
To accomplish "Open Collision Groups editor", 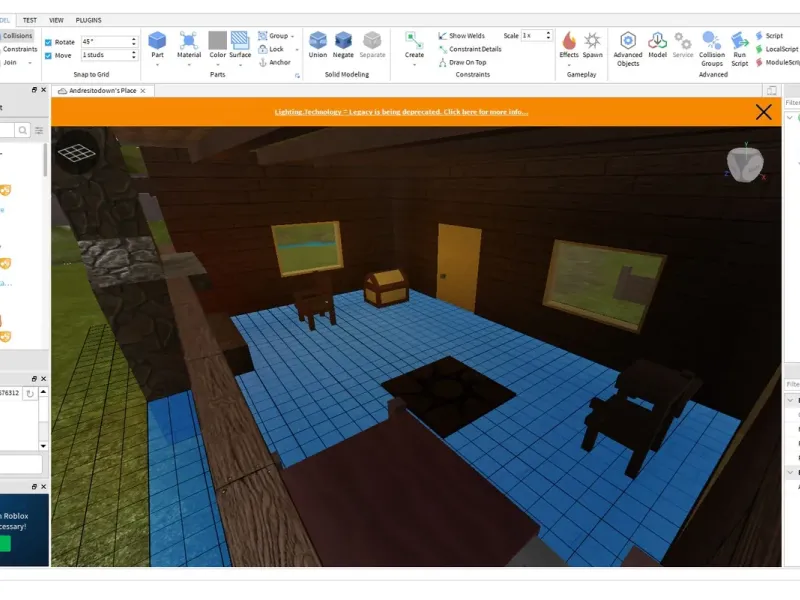I will [x=712, y=49].
